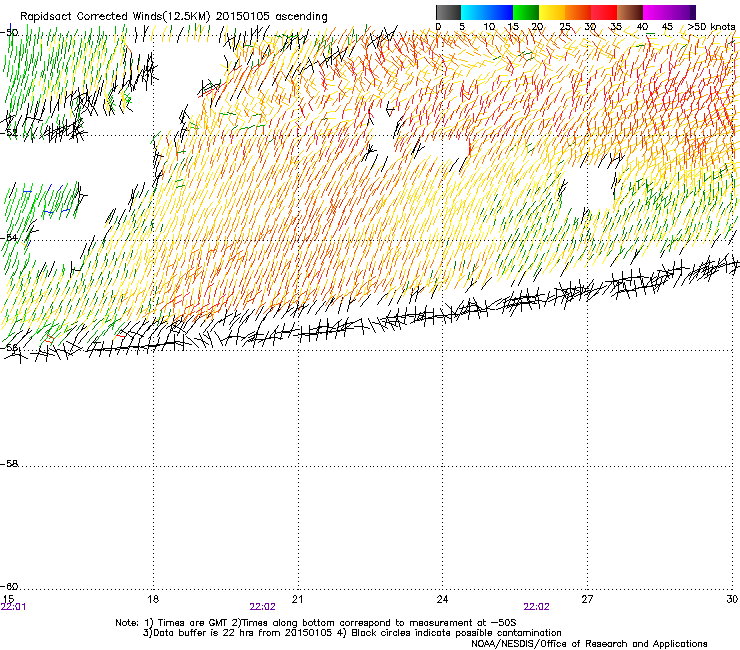Click the '-54' latitude axis label
The height and width of the screenshot is (650, 740).
[x=9, y=237]
